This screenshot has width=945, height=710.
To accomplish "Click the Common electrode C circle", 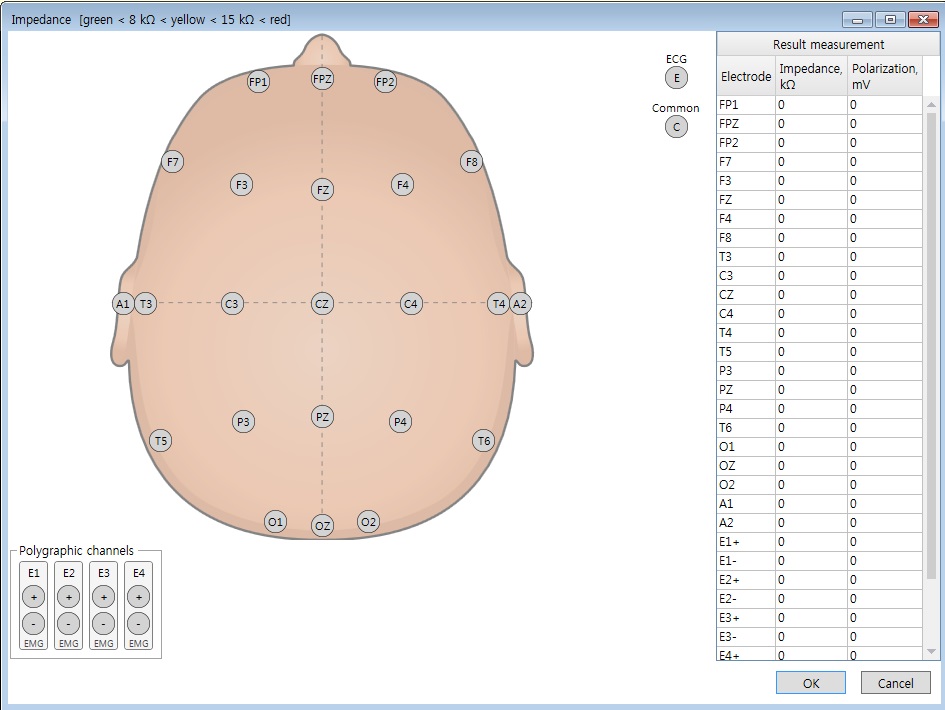I will tap(676, 127).
